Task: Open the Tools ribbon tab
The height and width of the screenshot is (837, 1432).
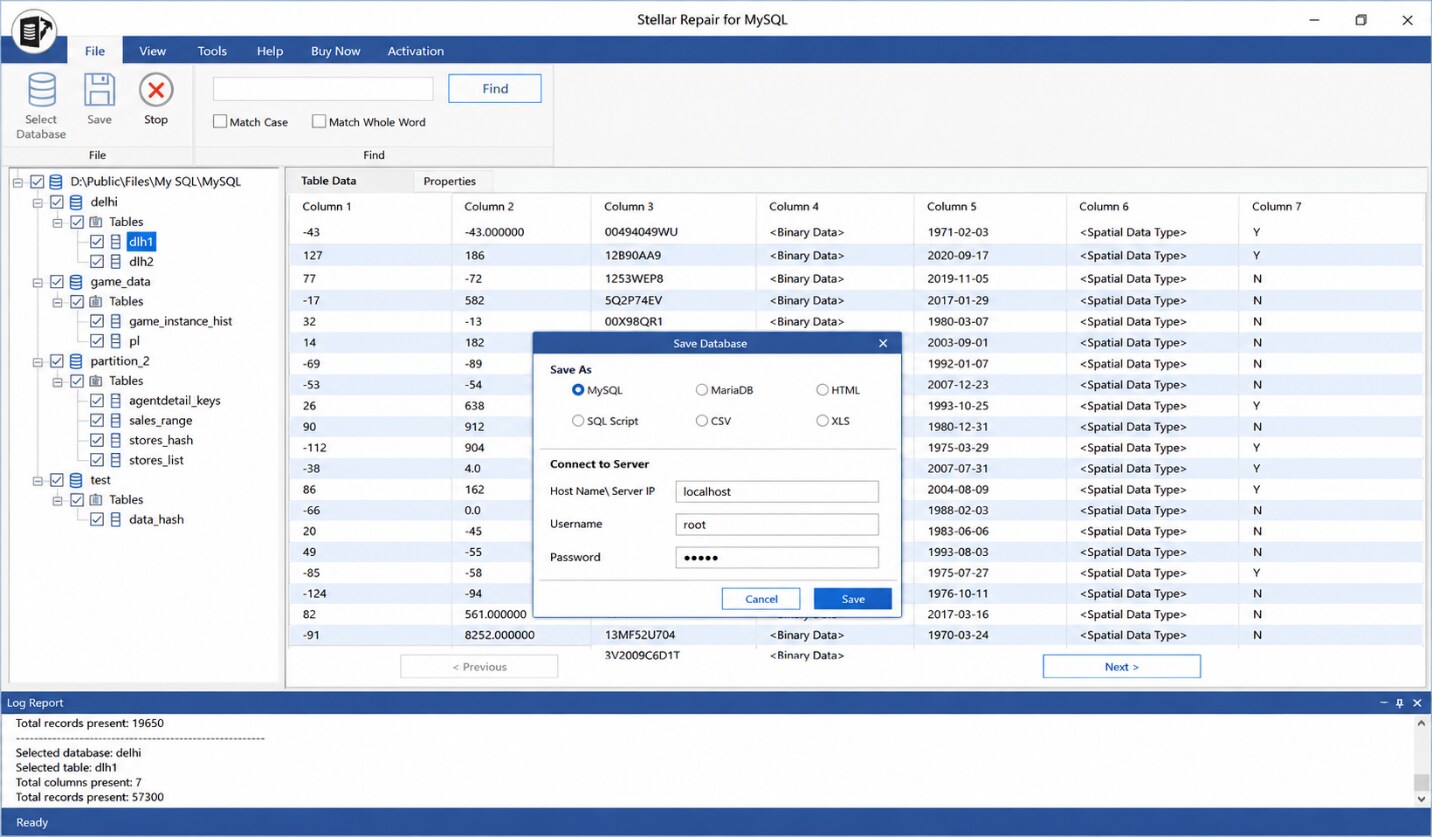Action: tap(212, 51)
